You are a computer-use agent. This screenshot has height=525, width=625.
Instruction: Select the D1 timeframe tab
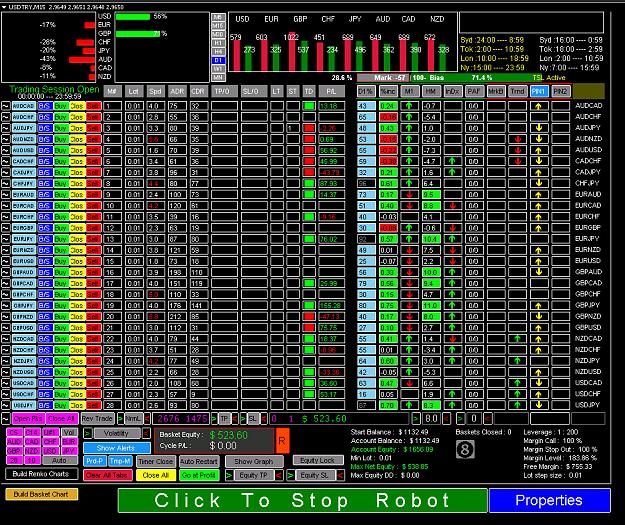tap(218, 60)
